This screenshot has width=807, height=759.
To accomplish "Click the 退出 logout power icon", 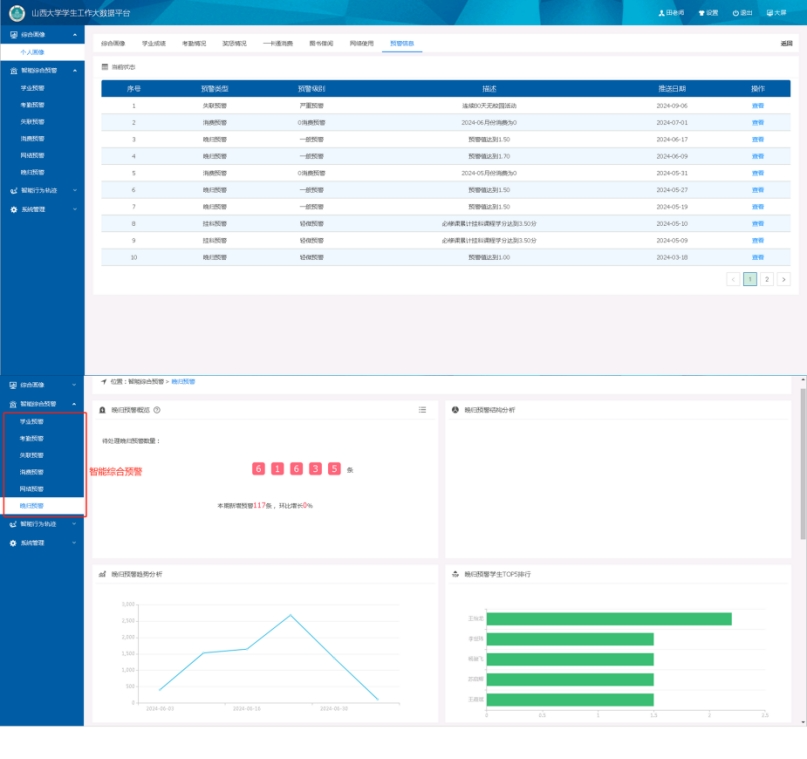I will click(736, 13).
